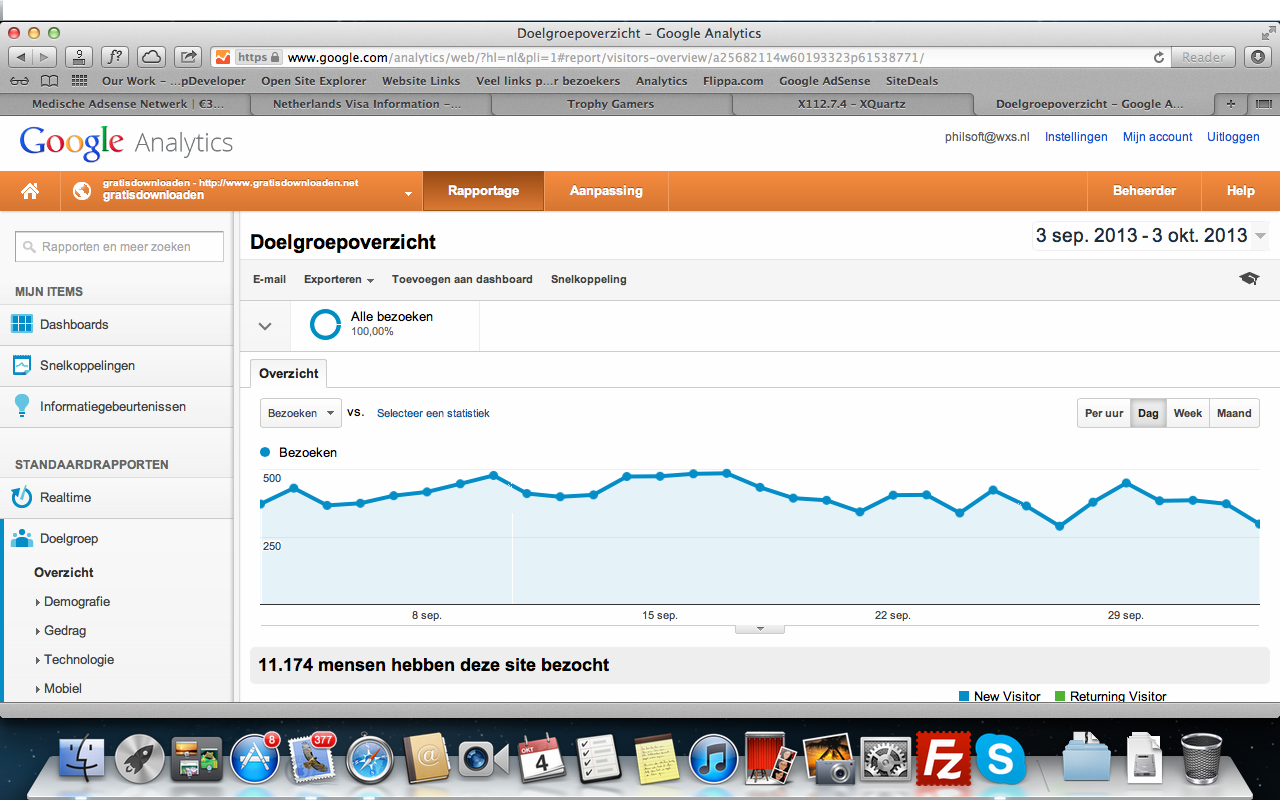Click the Safari iCloud tabs button
This screenshot has height=800, width=1280.
151,57
